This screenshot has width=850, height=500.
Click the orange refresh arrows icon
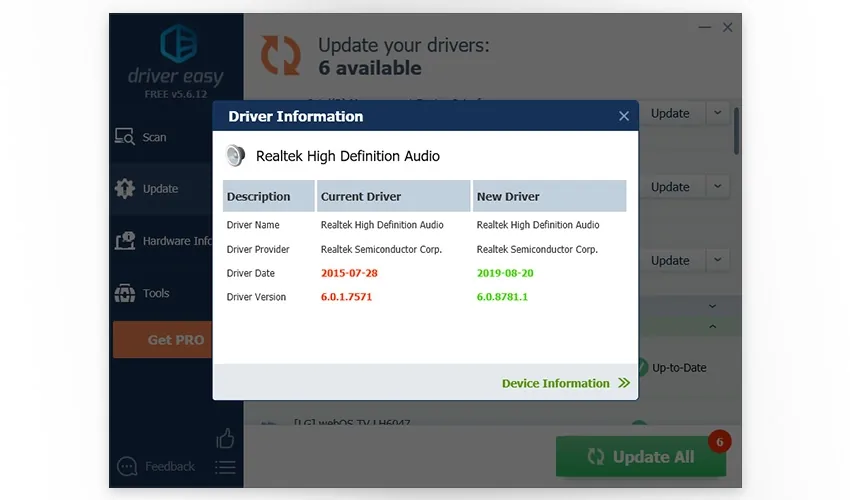(x=280, y=56)
